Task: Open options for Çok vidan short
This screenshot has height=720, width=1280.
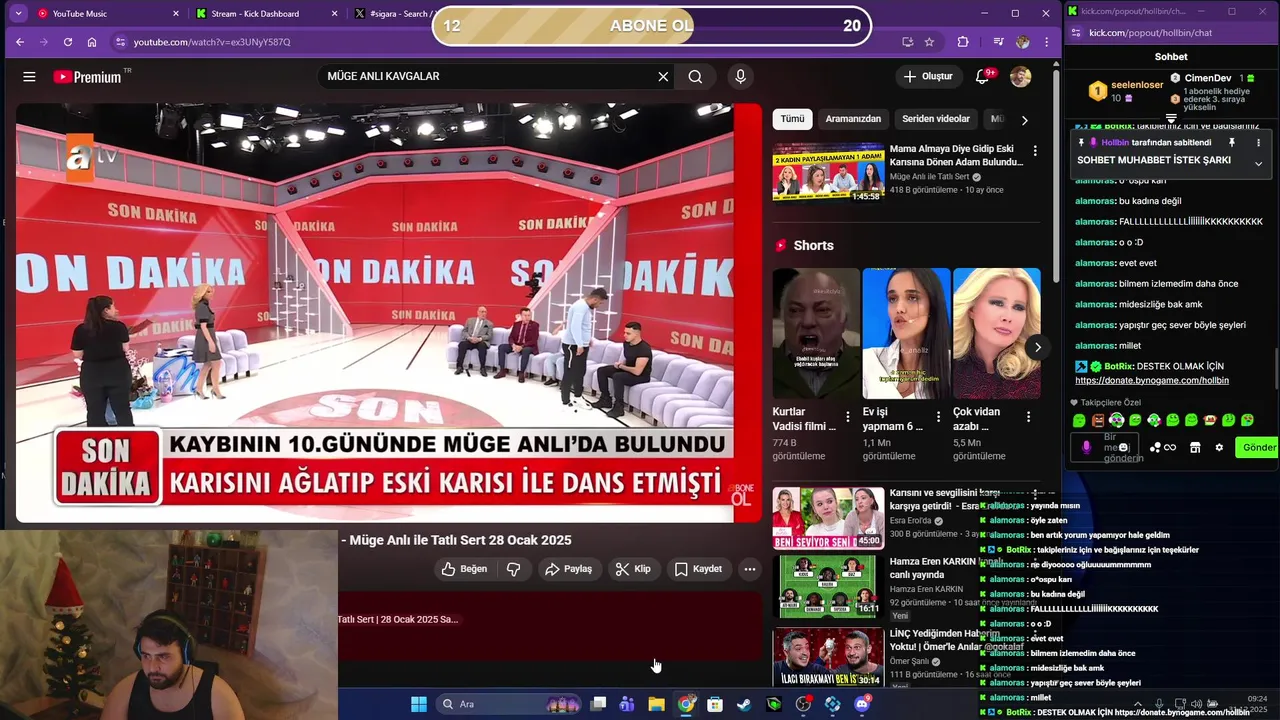Action: click(x=1028, y=417)
